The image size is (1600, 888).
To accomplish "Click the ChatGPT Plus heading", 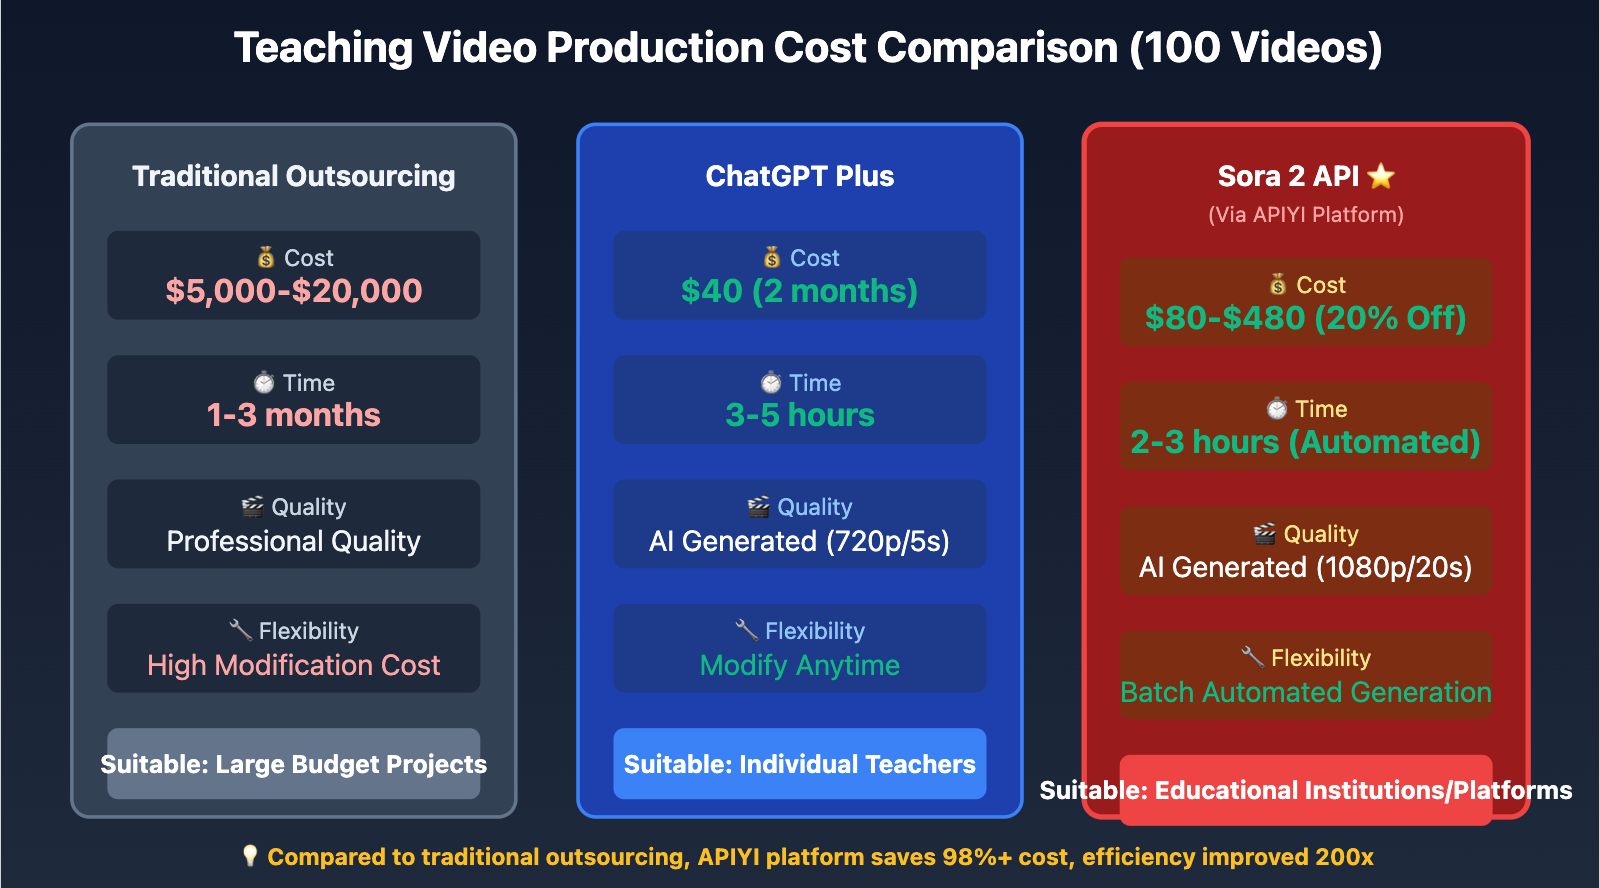I will point(800,176).
